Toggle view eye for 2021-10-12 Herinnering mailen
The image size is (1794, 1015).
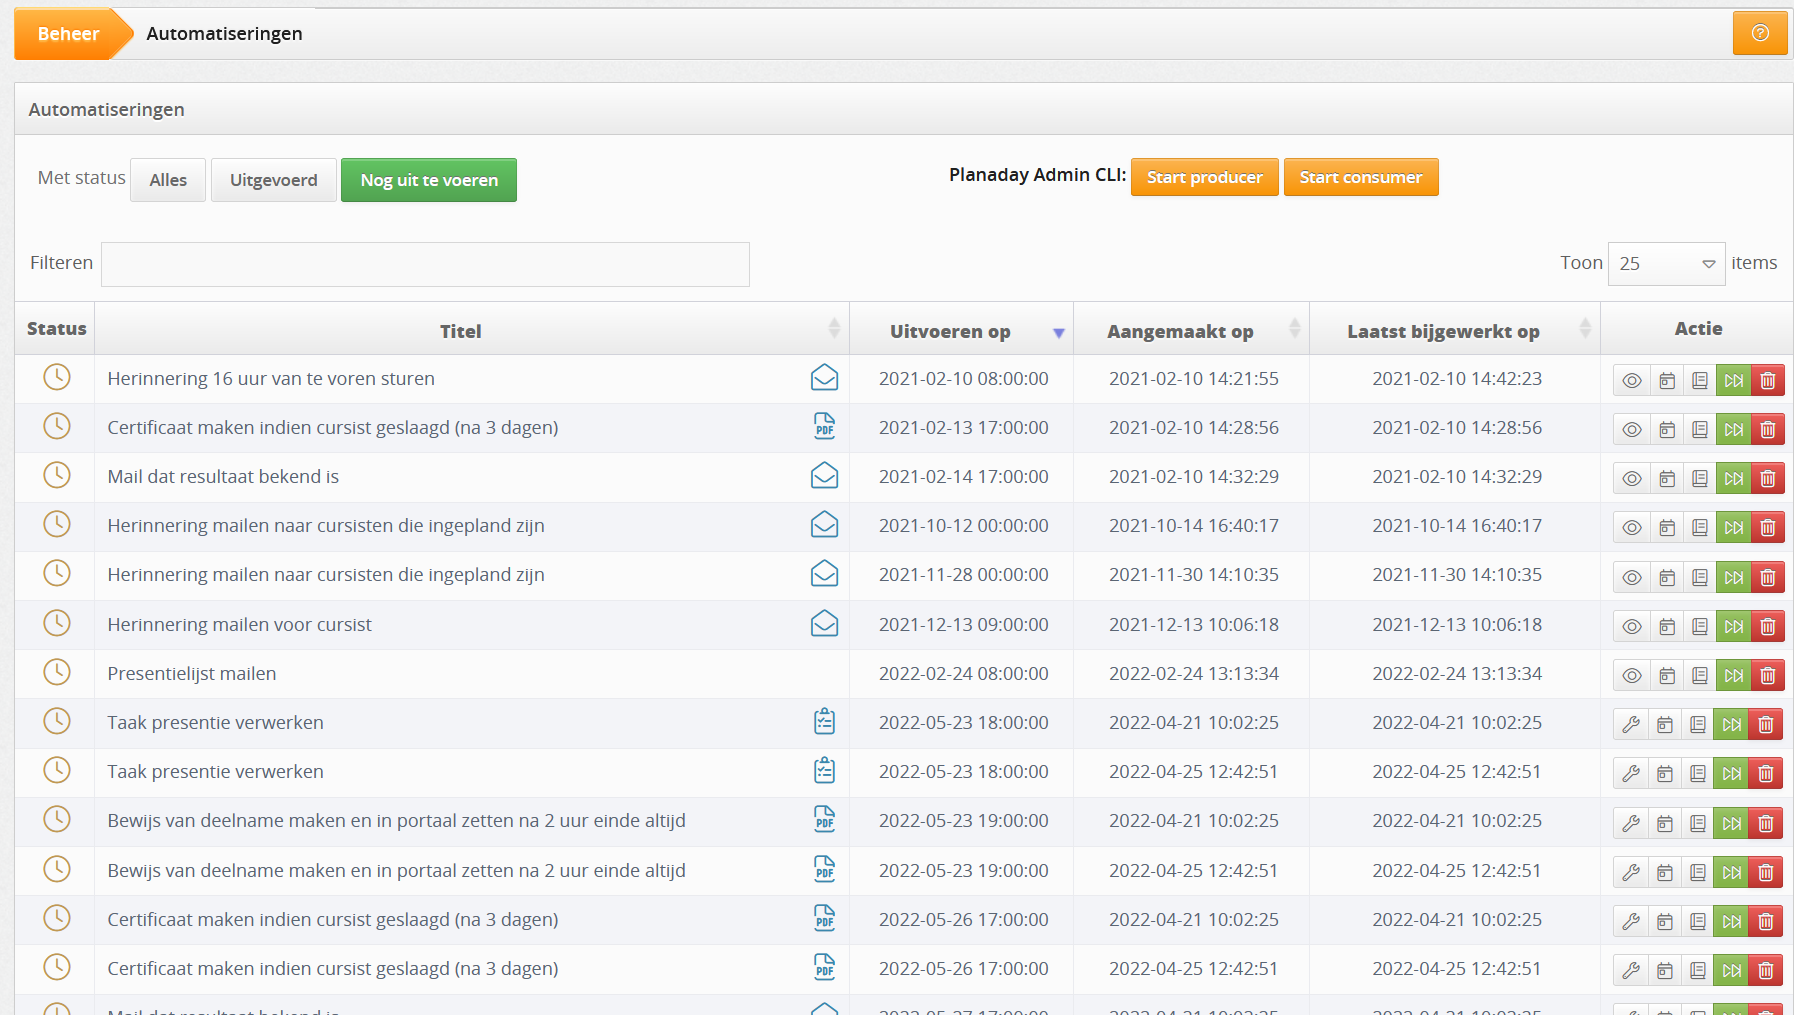click(x=1632, y=527)
